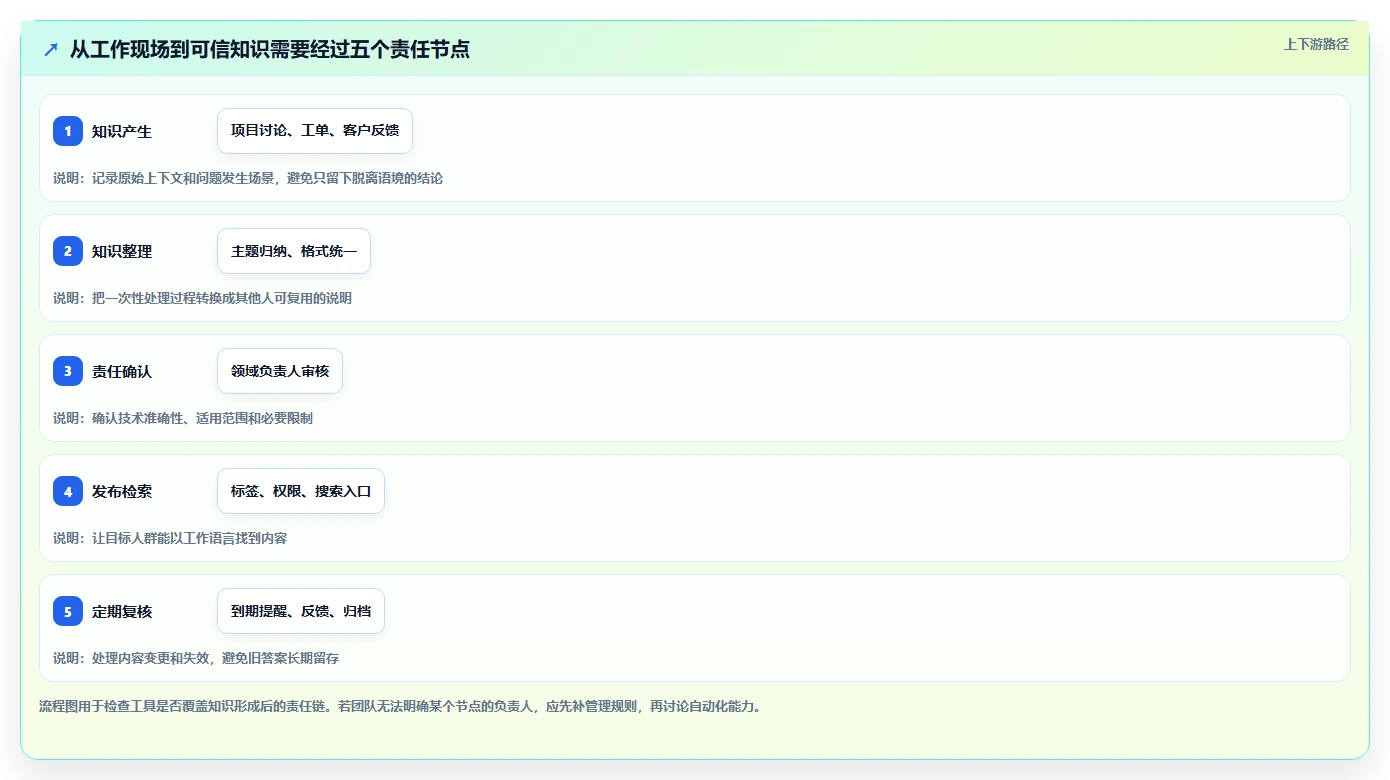Click the 标签、权限、搜索入口 chip
Image resolution: width=1390 pixels, height=780 pixels.
coord(301,491)
